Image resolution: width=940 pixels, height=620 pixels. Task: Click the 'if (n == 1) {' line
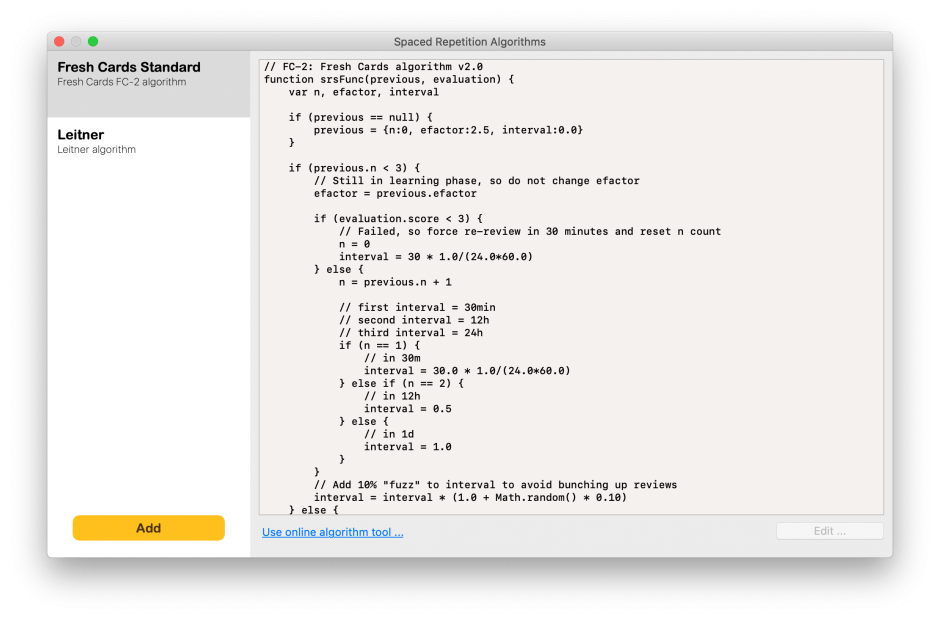[379, 345]
